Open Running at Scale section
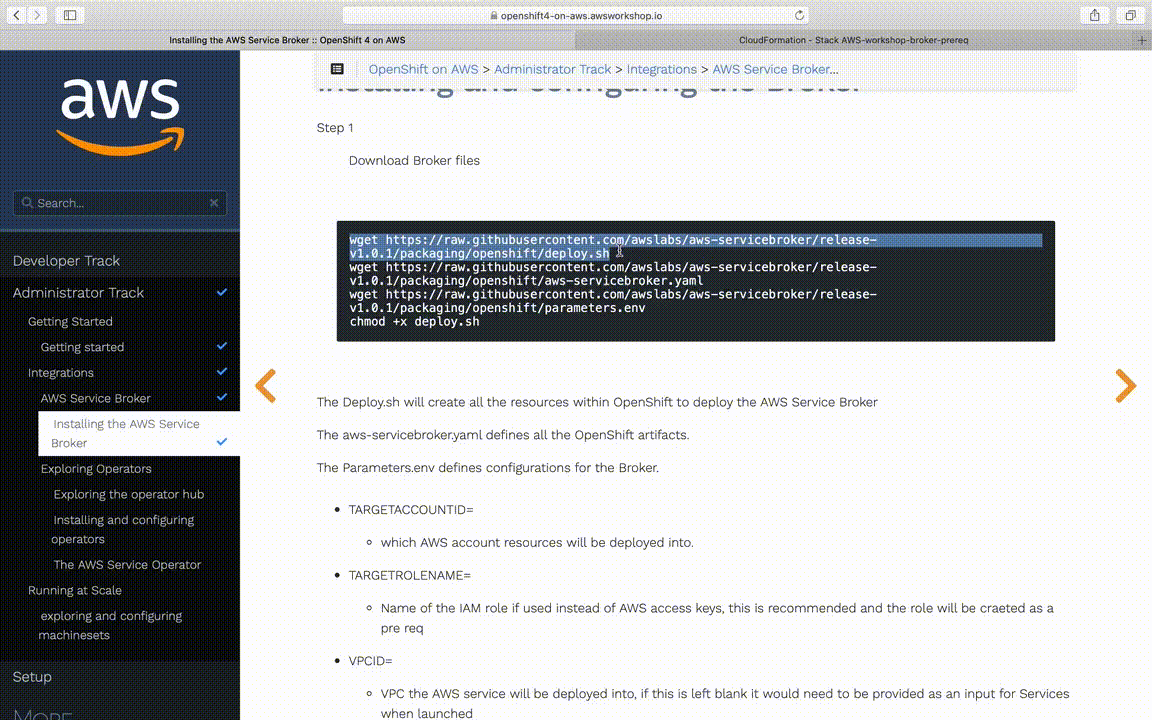The width and height of the screenshot is (1152, 720). point(74,591)
